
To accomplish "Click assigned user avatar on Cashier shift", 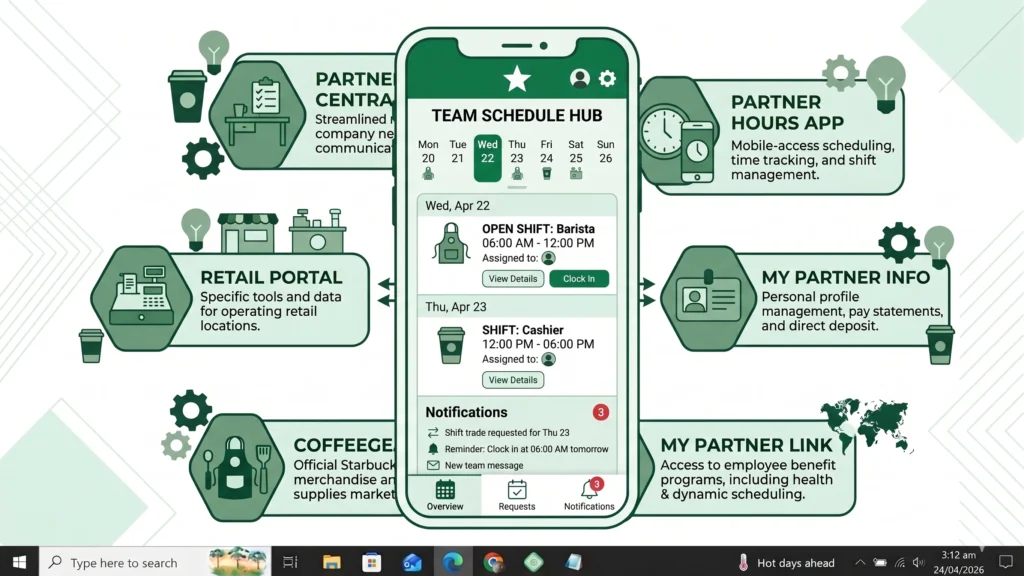I will tap(549, 359).
